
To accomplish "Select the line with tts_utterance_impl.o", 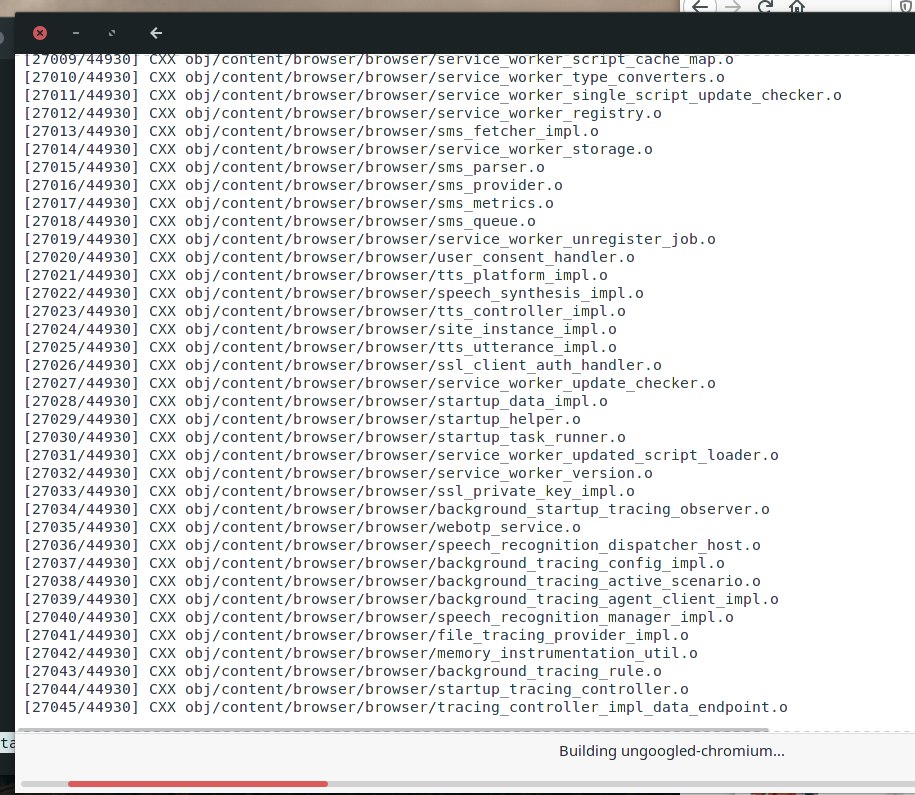I will (x=320, y=348).
